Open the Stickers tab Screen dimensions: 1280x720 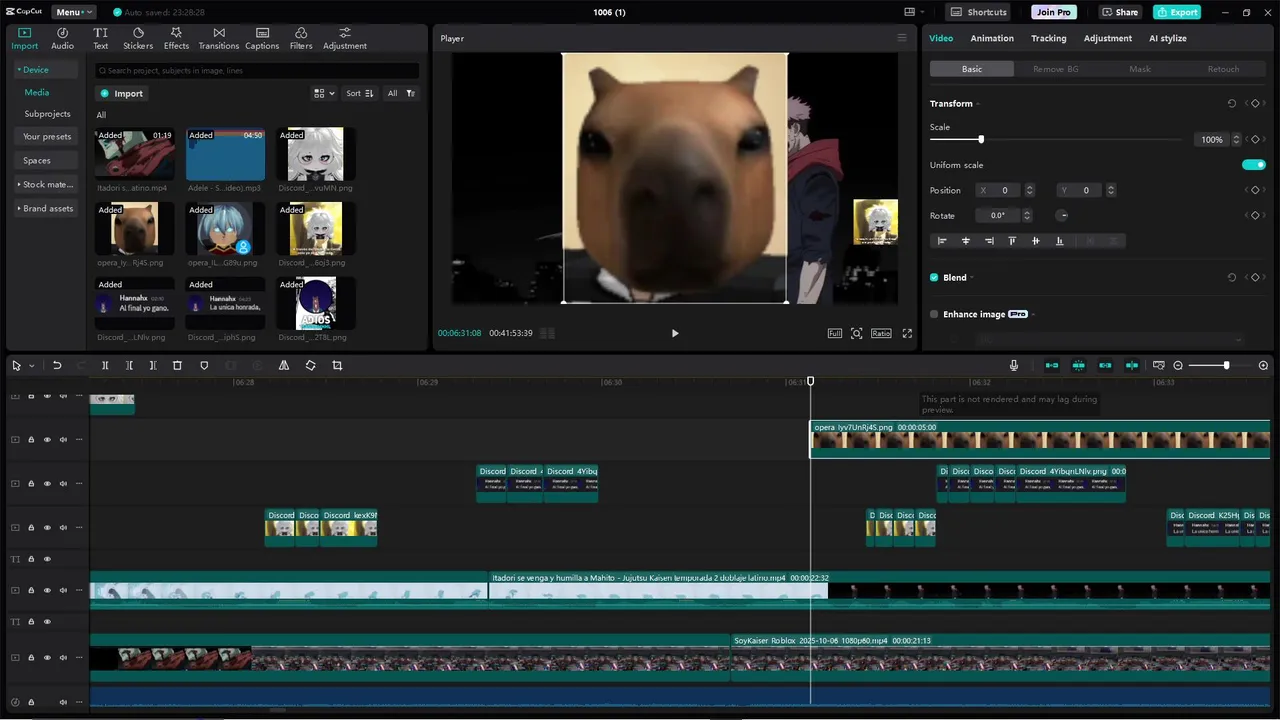pyautogui.click(x=138, y=39)
